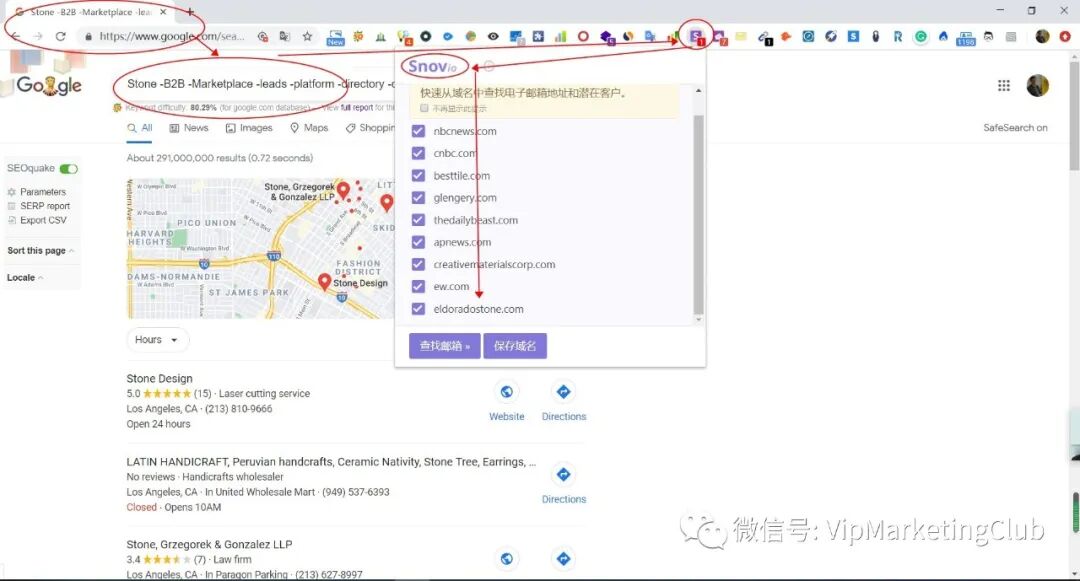Uncheck apnews.com checkbox

coord(418,242)
